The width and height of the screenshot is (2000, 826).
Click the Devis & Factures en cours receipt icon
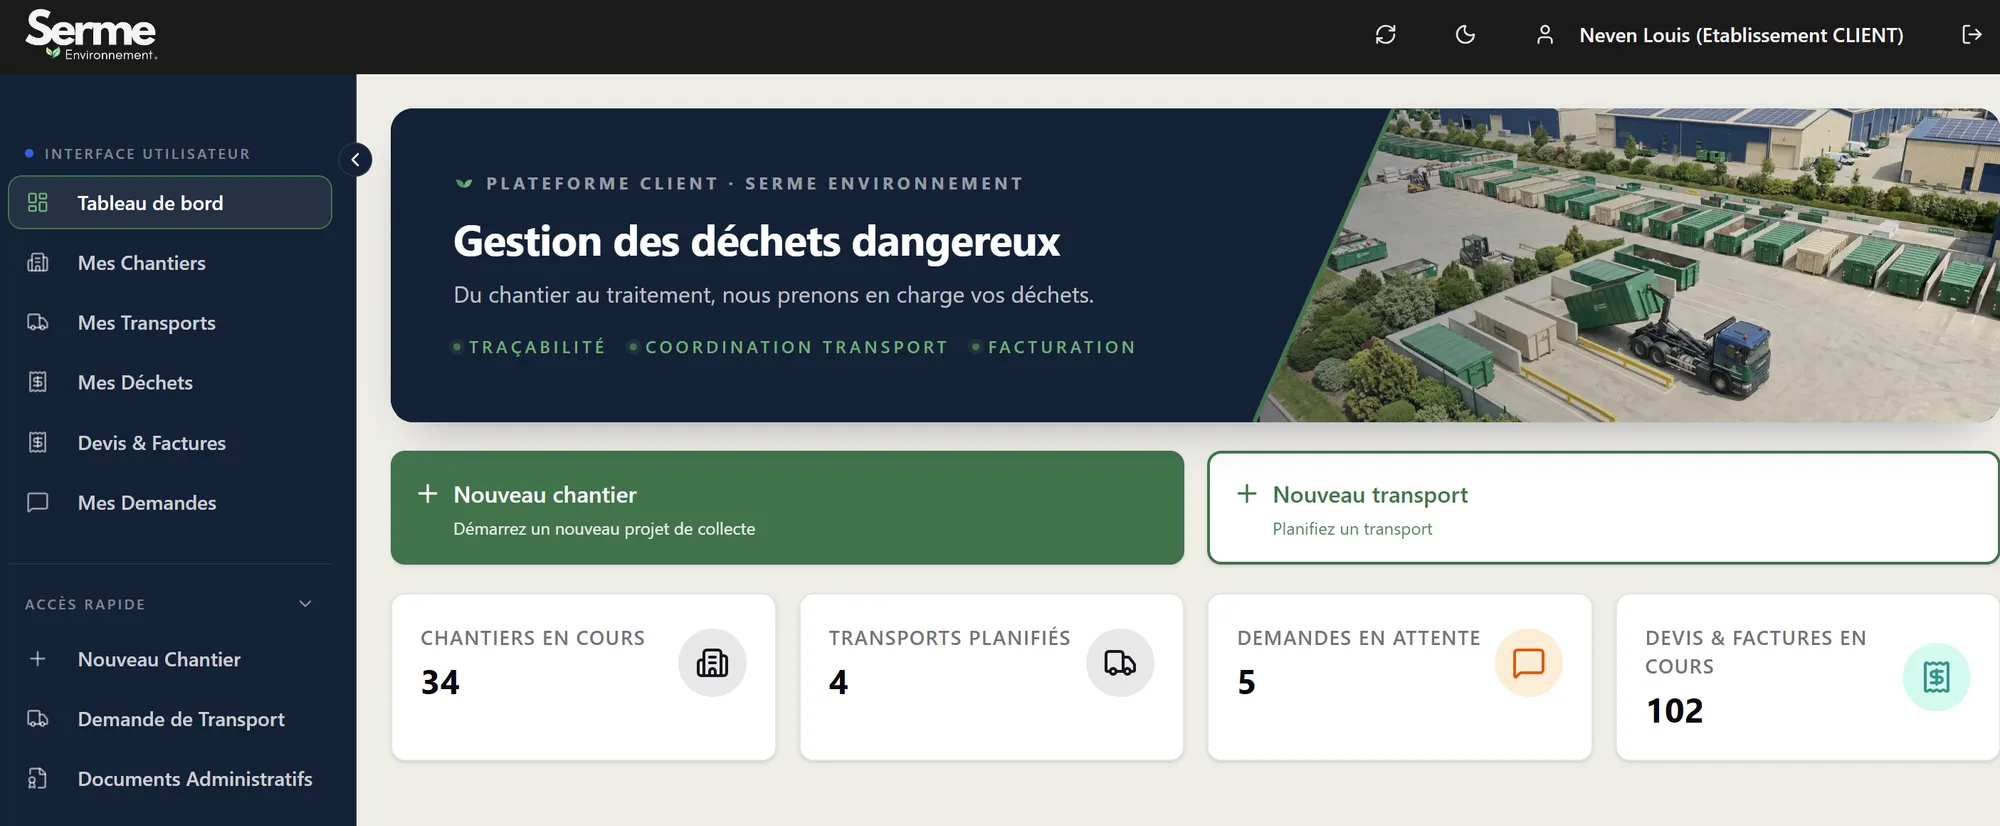[1936, 677]
